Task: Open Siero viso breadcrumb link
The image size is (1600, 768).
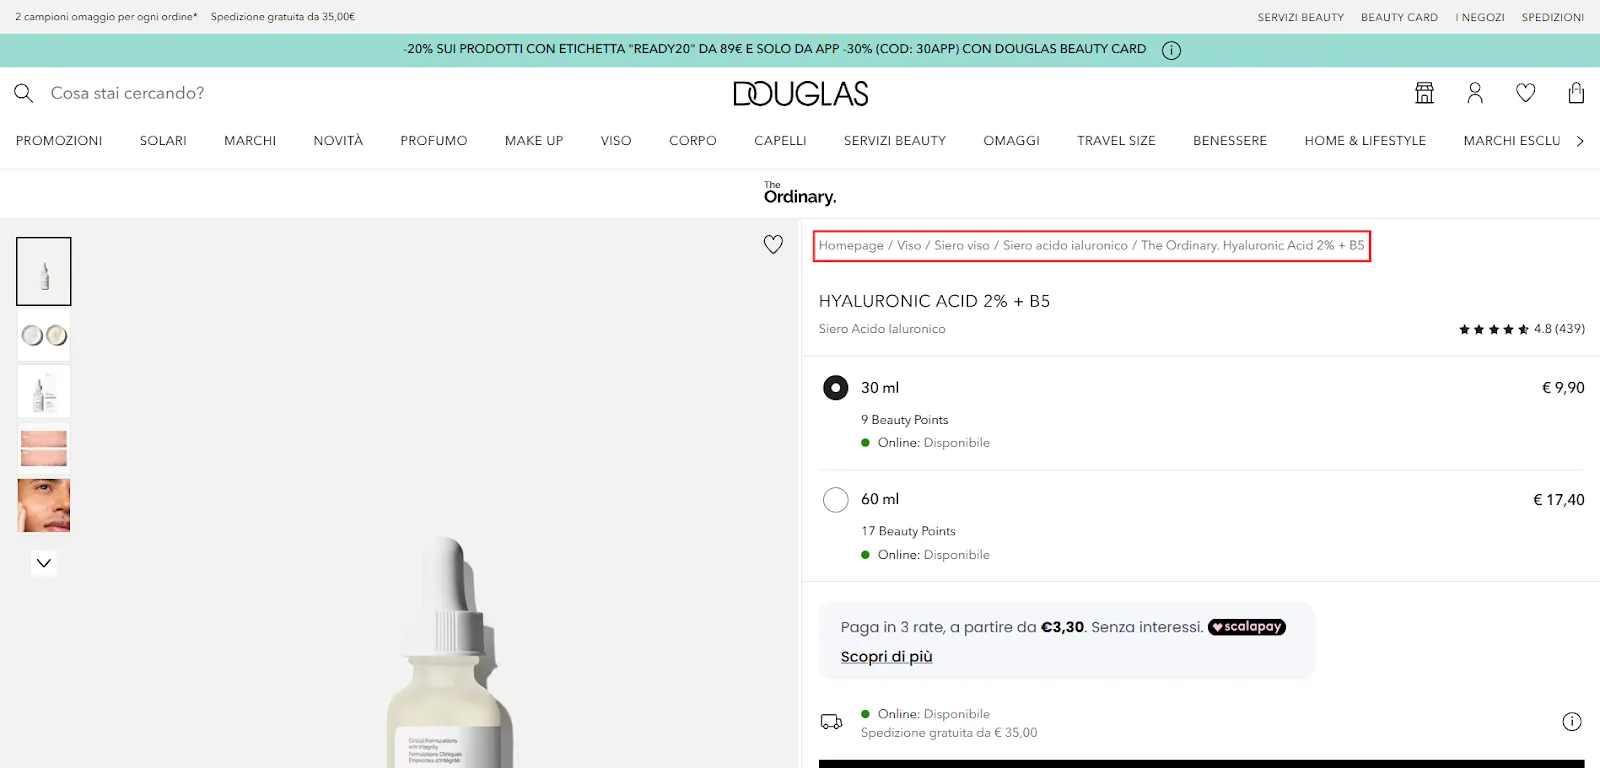Action: pyautogui.click(x=962, y=245)
